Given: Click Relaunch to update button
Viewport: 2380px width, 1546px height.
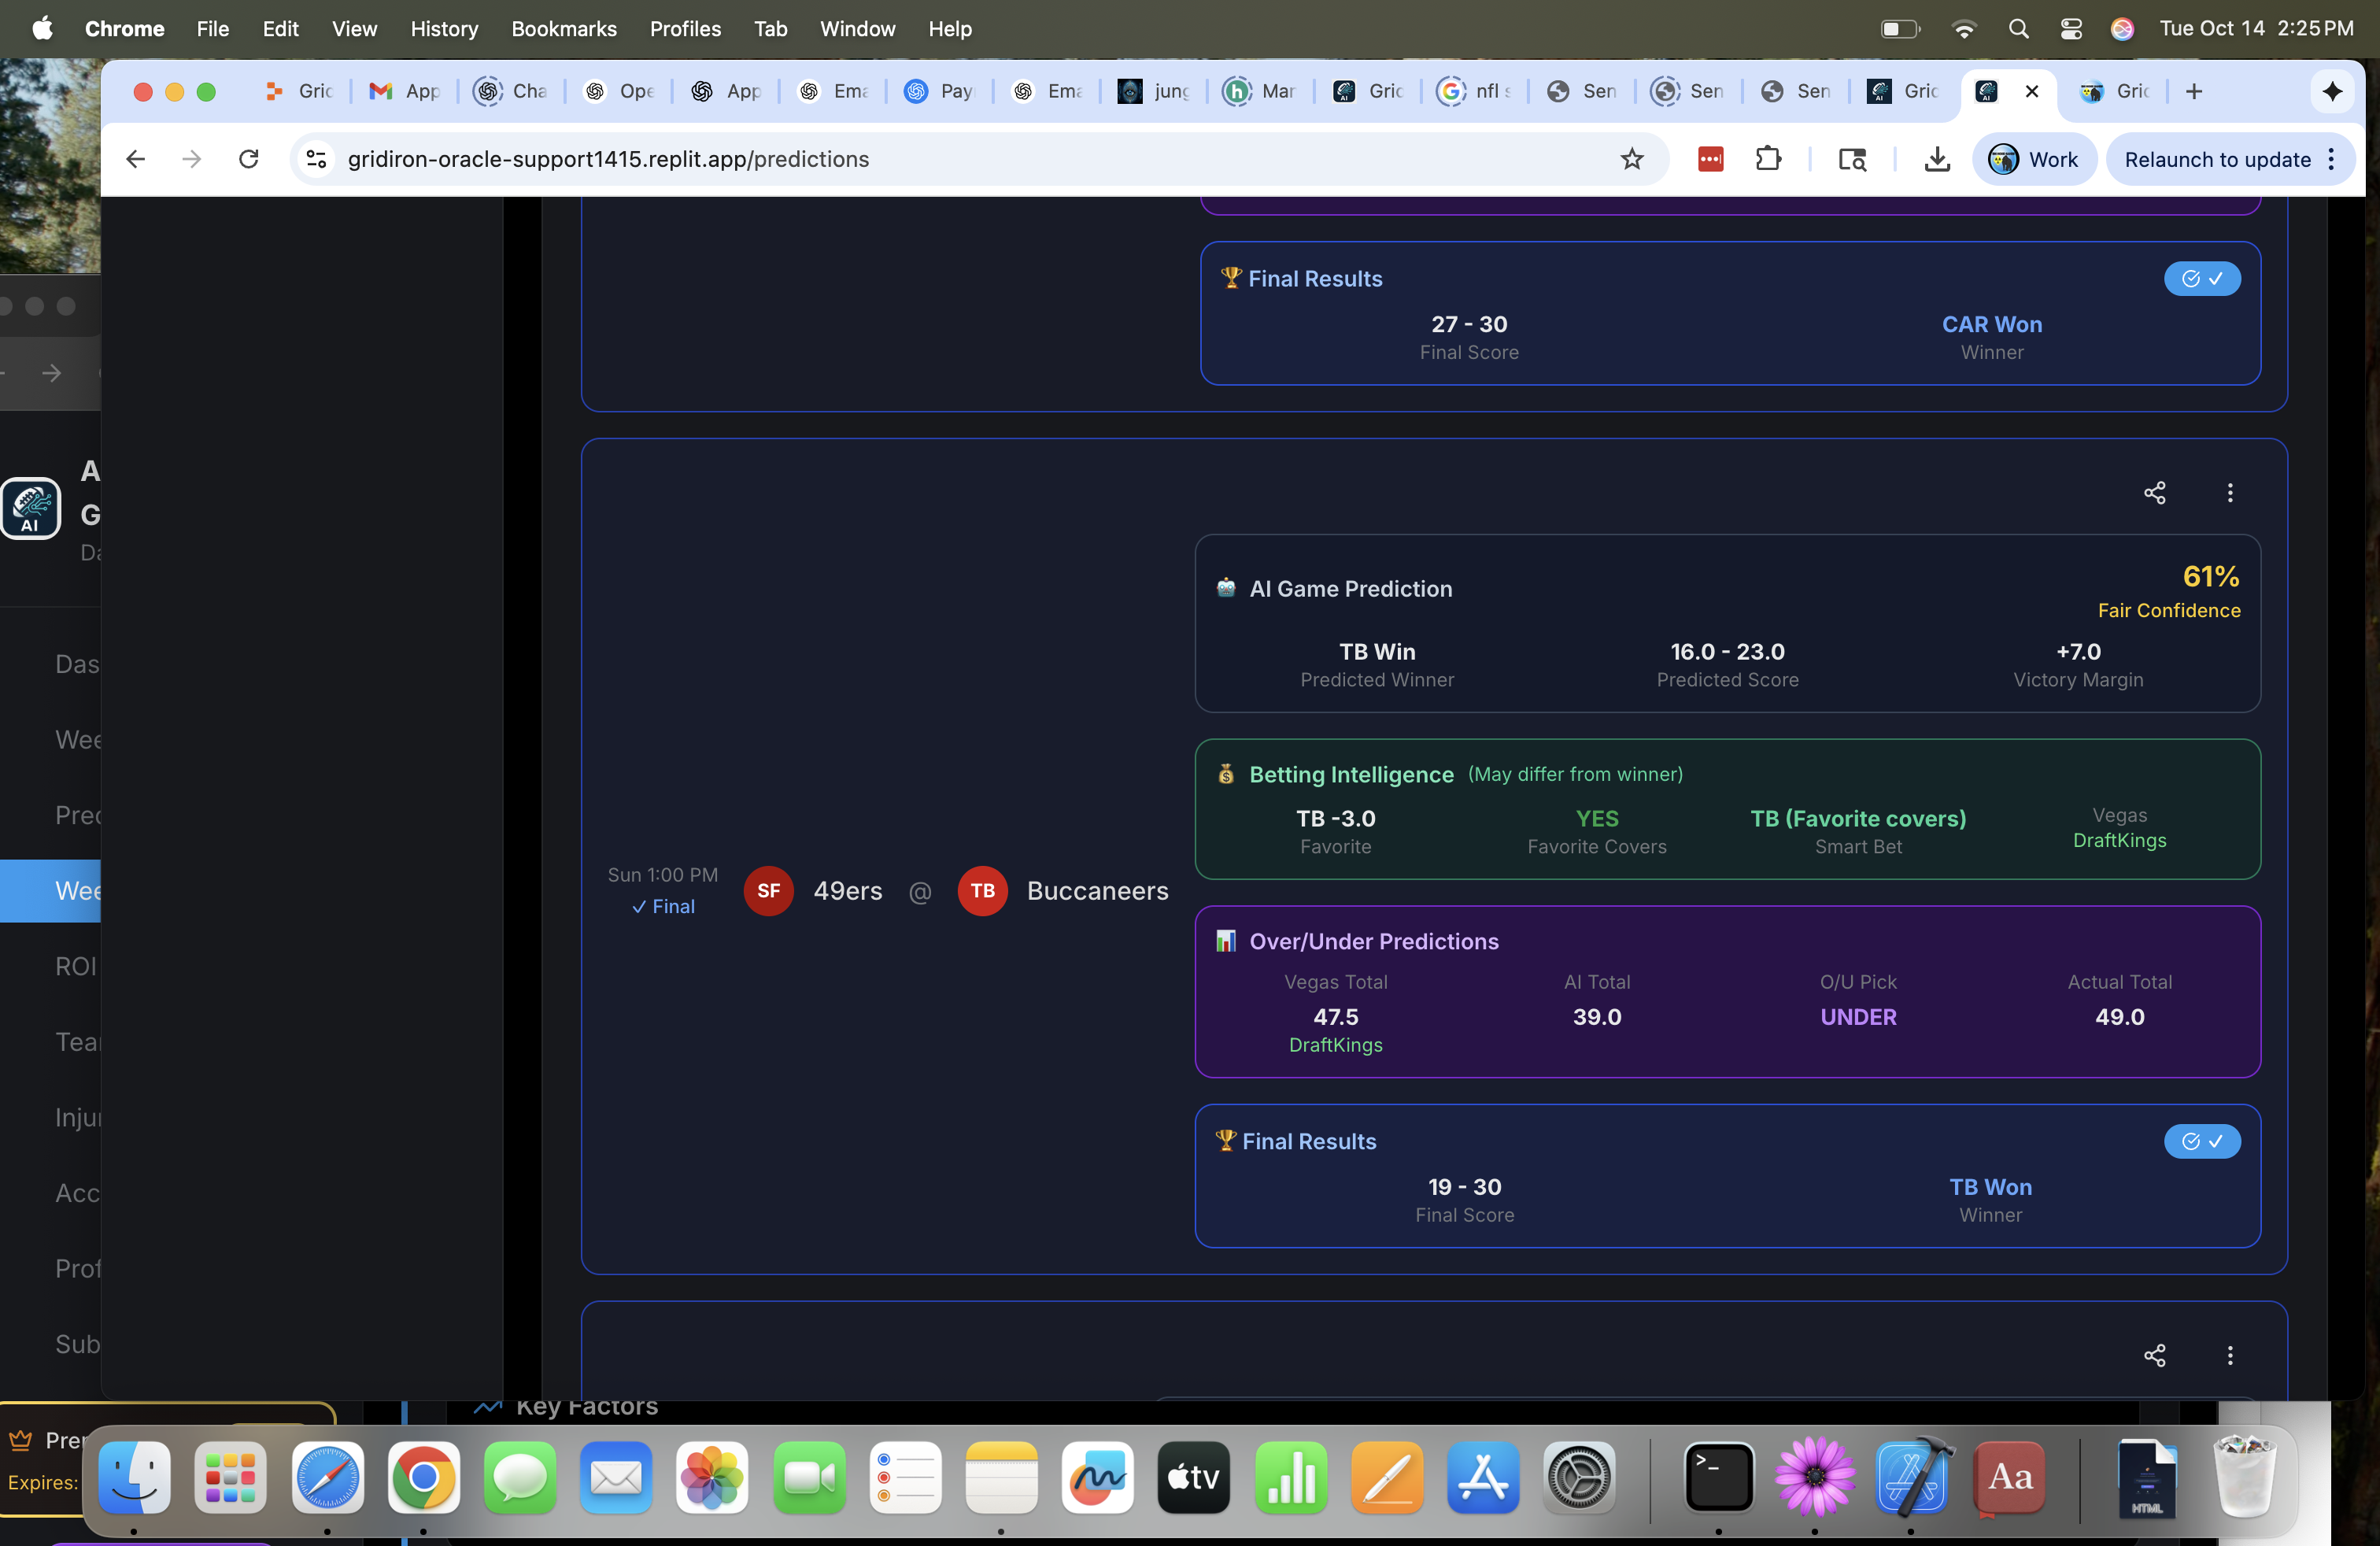Looking at the screenshot, I should point(2217,159).
